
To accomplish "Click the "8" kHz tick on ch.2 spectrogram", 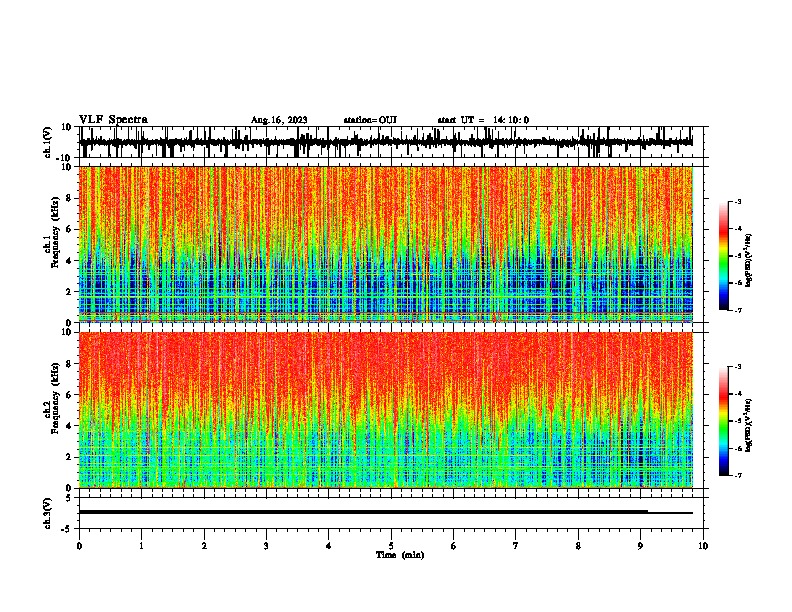I will 70,363.
